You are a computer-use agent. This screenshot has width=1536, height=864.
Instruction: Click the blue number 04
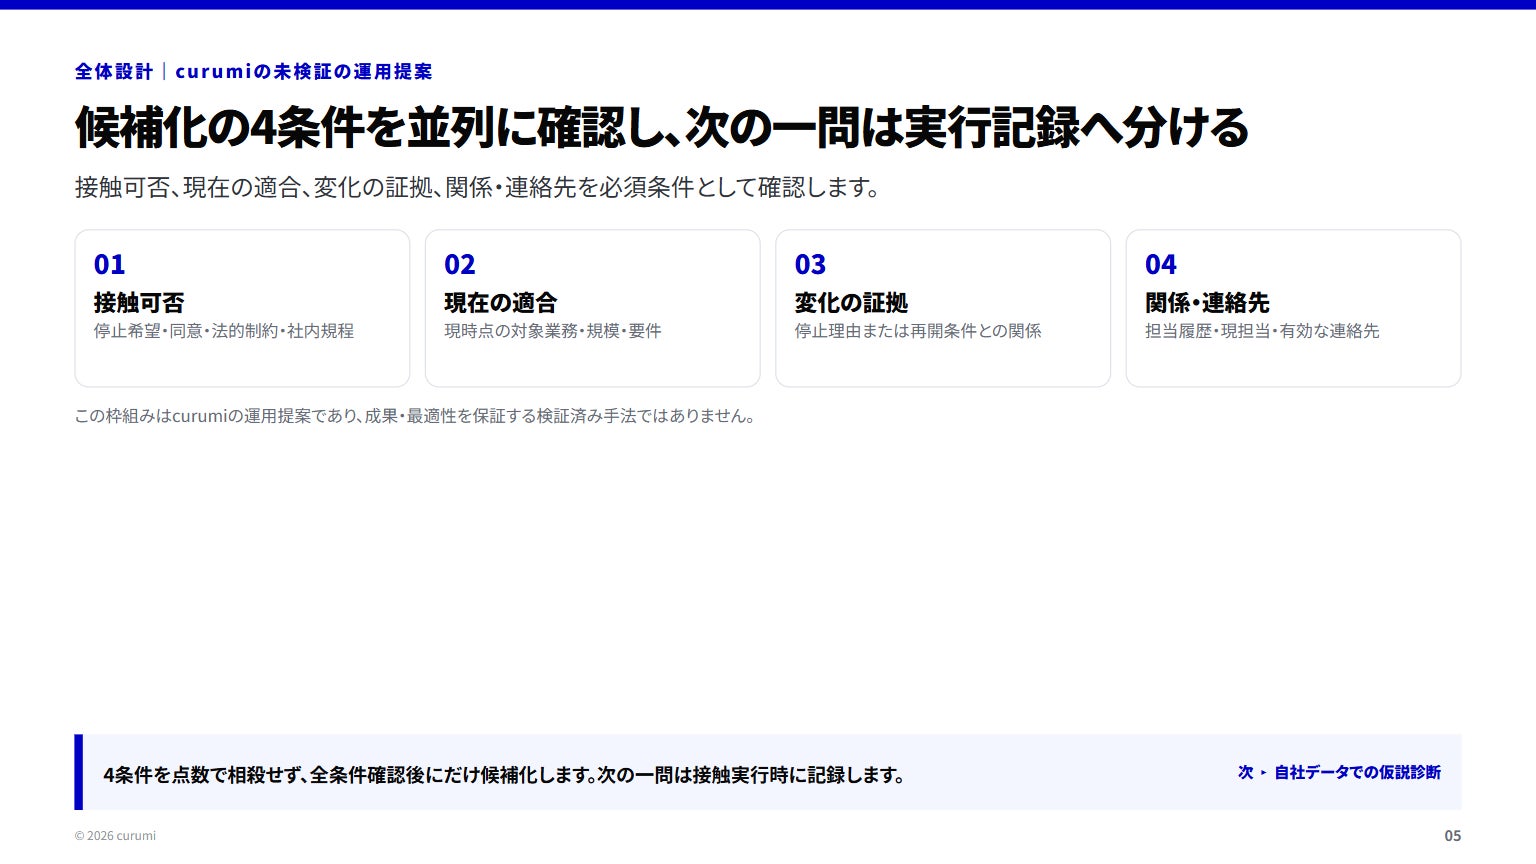click(x=1161, y=265)
